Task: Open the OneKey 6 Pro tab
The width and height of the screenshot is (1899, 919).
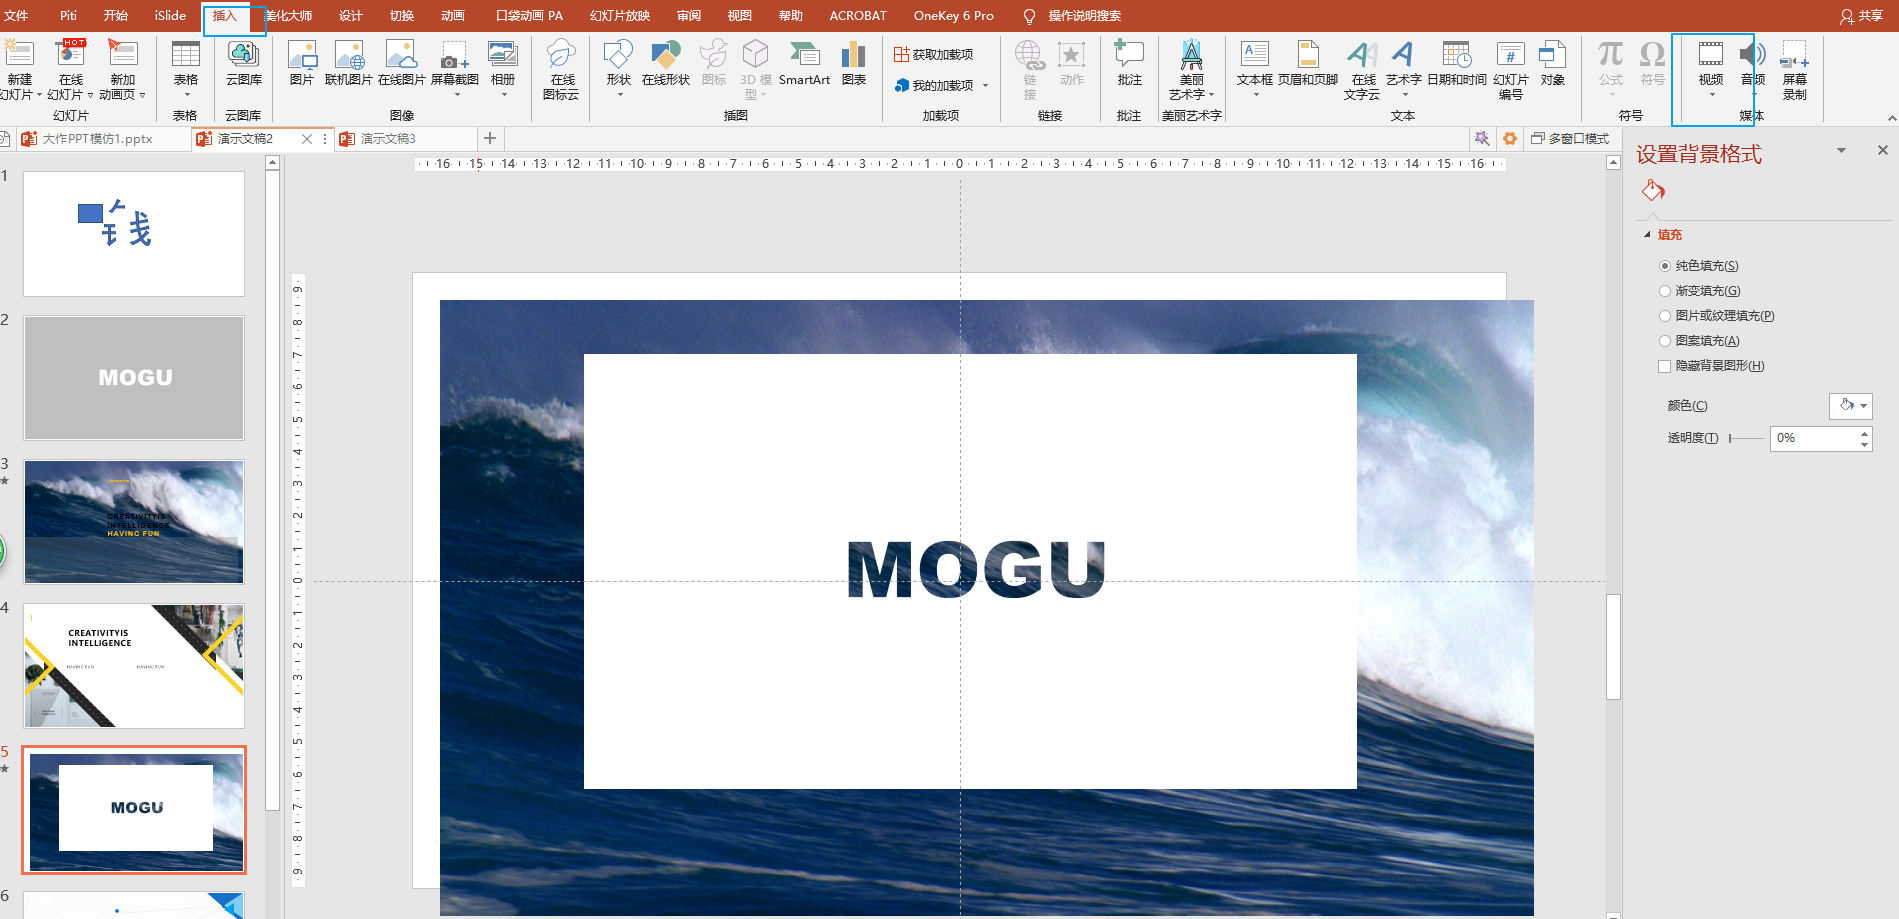Action: coord(954,16)
